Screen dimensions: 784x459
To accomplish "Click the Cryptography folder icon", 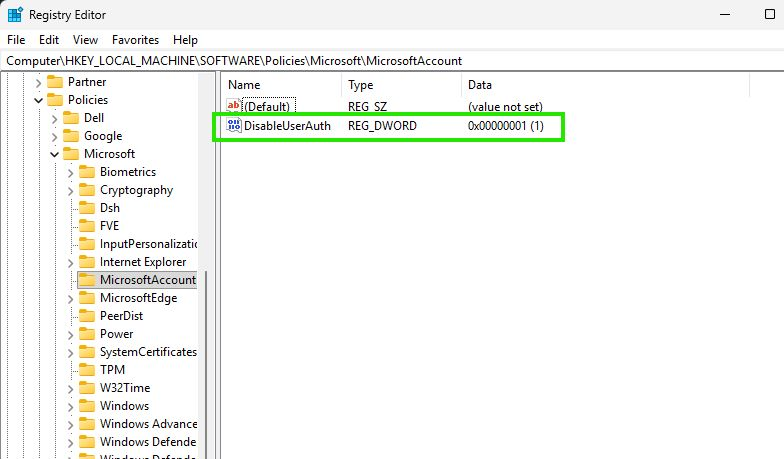I will coord(87,190).
